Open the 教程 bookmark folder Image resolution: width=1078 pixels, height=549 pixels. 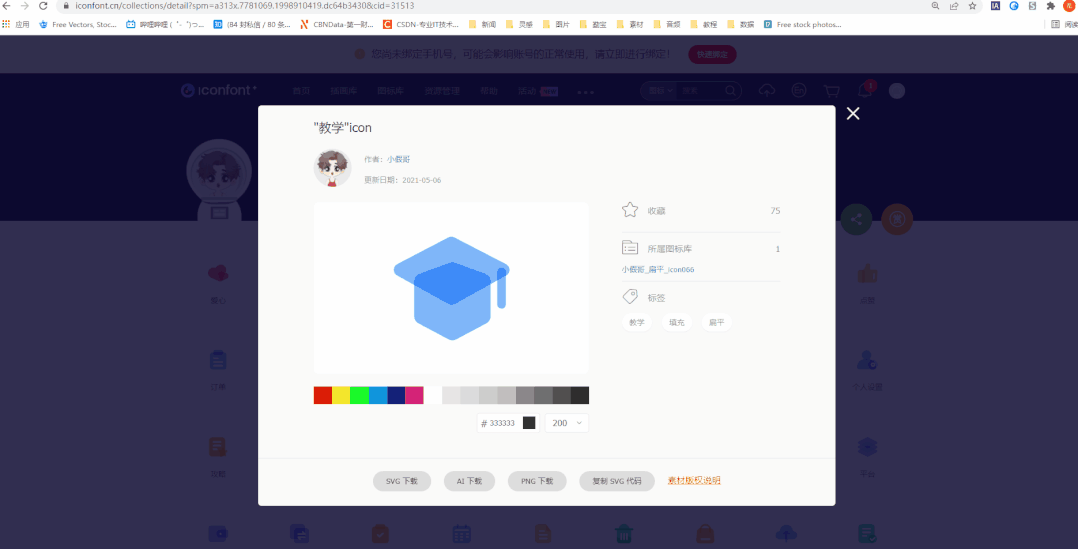704,24
